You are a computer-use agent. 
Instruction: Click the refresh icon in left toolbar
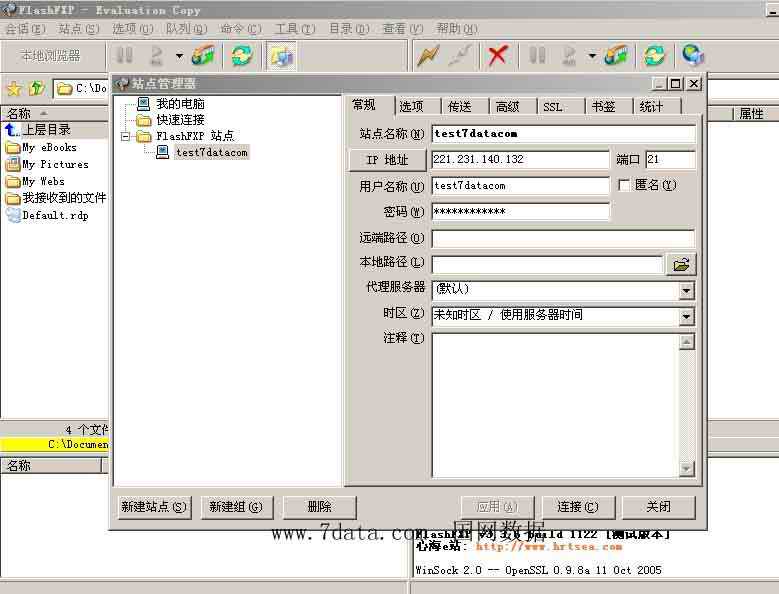click(x=241, y=56)
